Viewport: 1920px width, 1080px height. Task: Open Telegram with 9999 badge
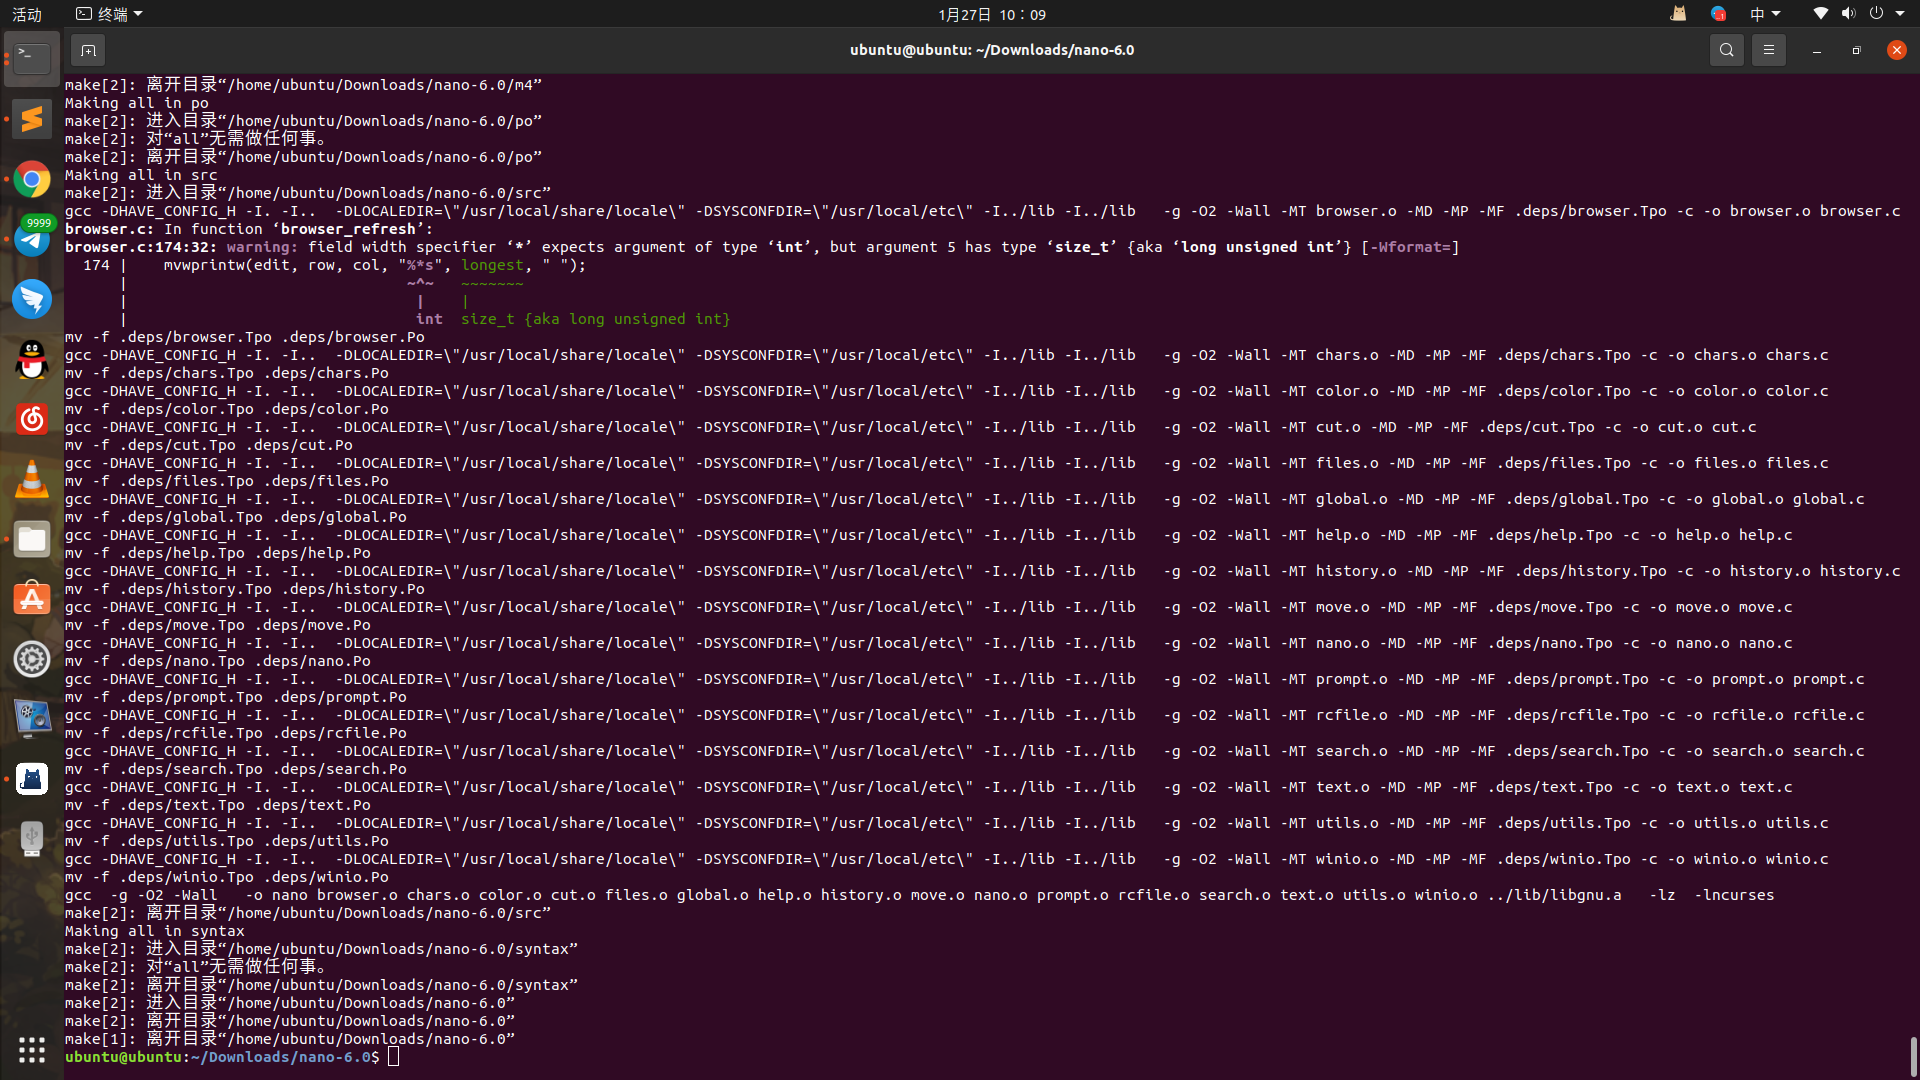pyautogui.click(x=32, y=239)
